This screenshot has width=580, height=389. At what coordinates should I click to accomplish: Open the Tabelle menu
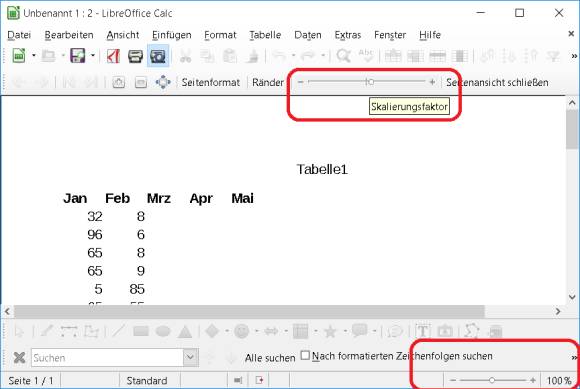[x=265, y=35]
